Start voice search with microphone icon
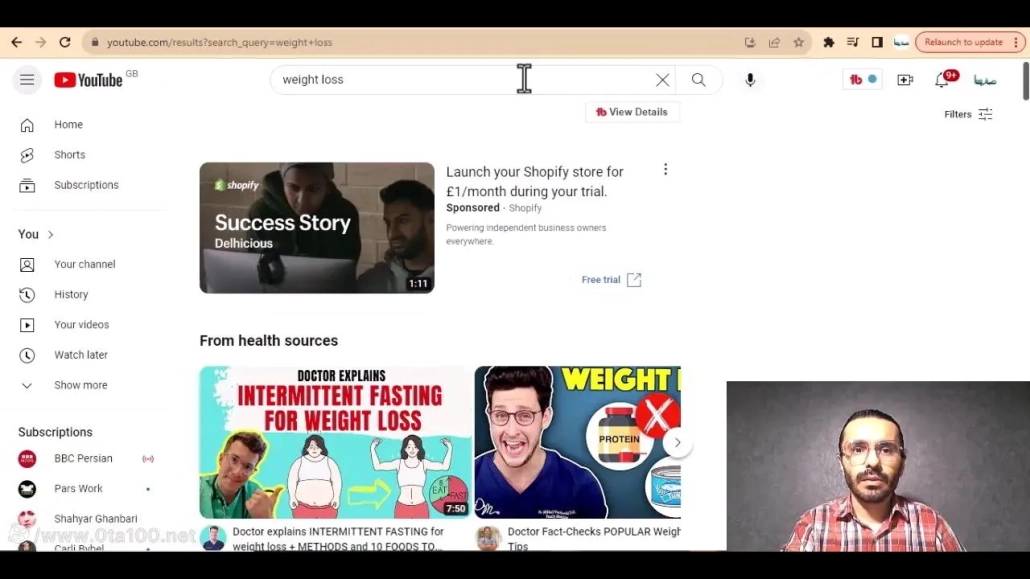1030x579 pixels. point(750,80)
